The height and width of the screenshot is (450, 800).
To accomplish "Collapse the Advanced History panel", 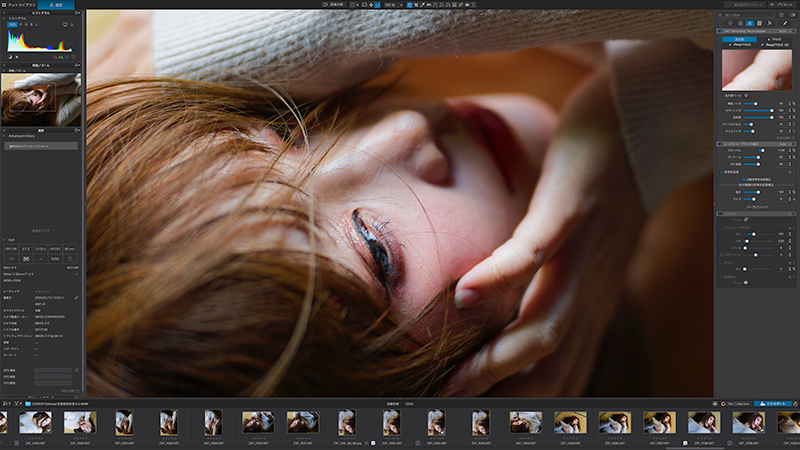I will click(x=4, y=136).
